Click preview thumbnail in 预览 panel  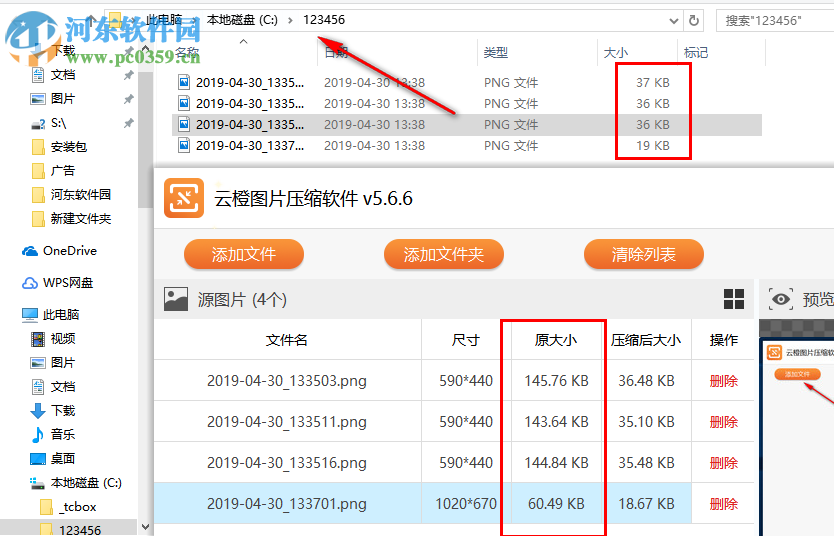(797, 436)
